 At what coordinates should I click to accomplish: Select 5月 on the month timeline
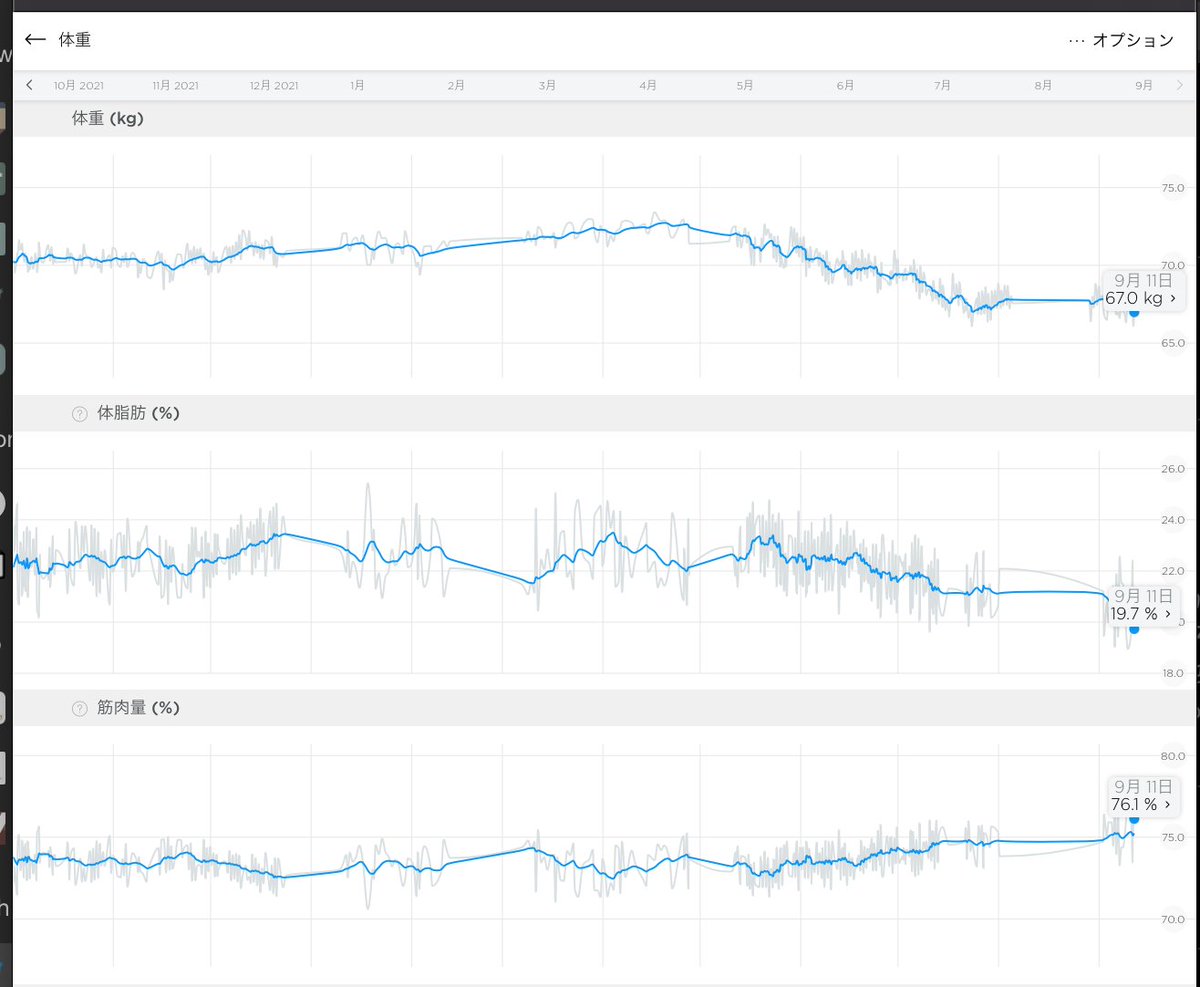point(744,86)
